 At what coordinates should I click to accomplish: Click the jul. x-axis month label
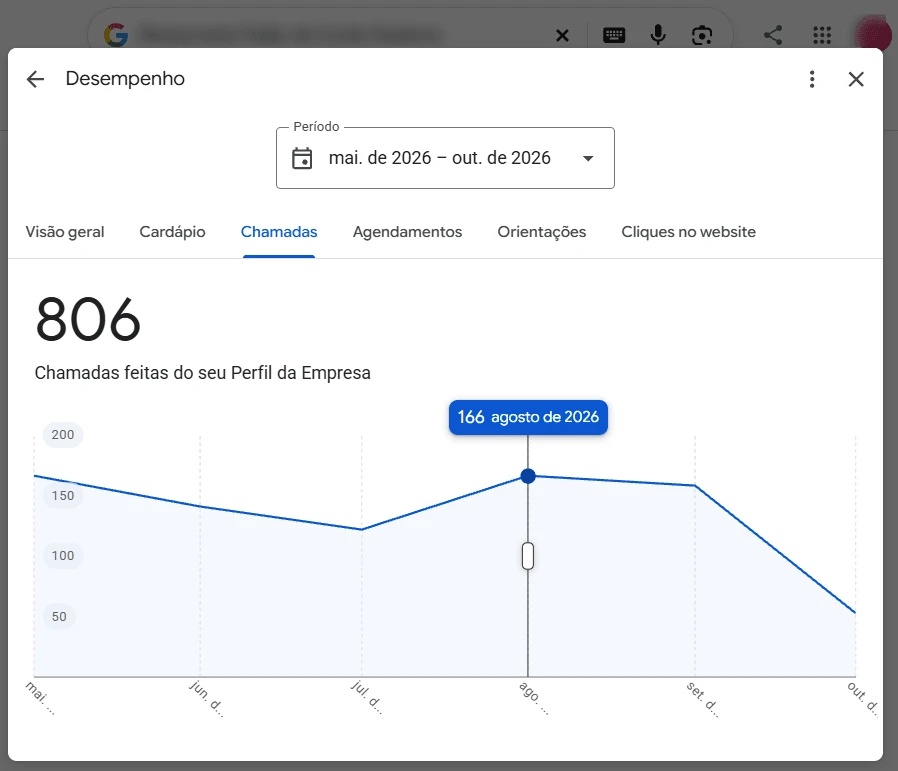367,697
